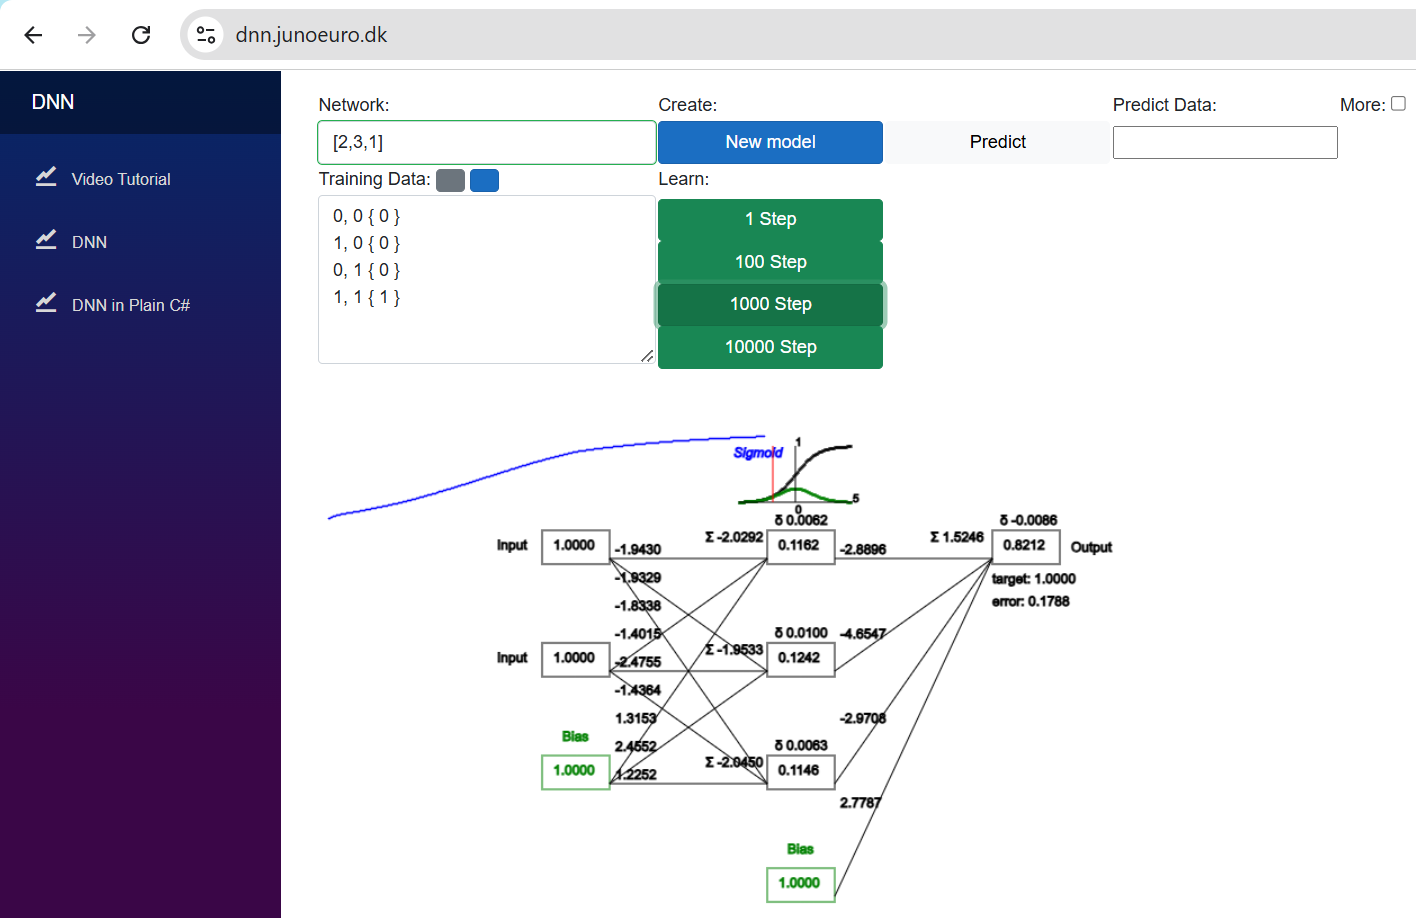Click training row "0, 0 { 0 }"
1416x918 pixels.
(366, 216)
